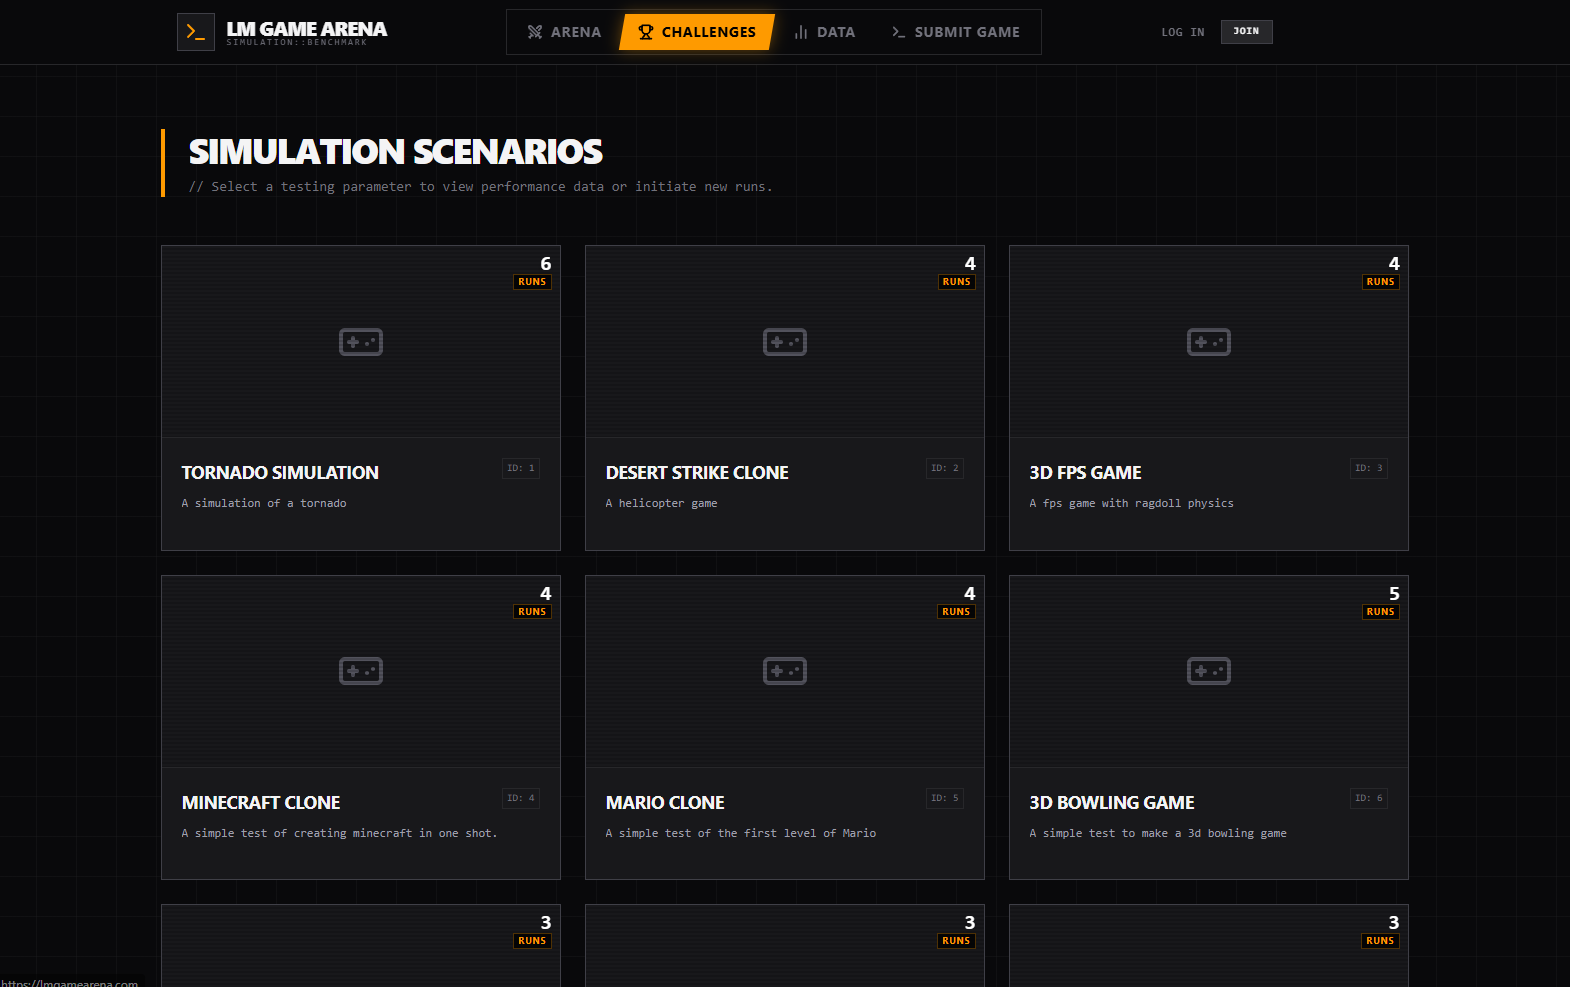Click the ID: 3 tag
This screenshot has height=987, width=1570.
(x=1369, y=468)
